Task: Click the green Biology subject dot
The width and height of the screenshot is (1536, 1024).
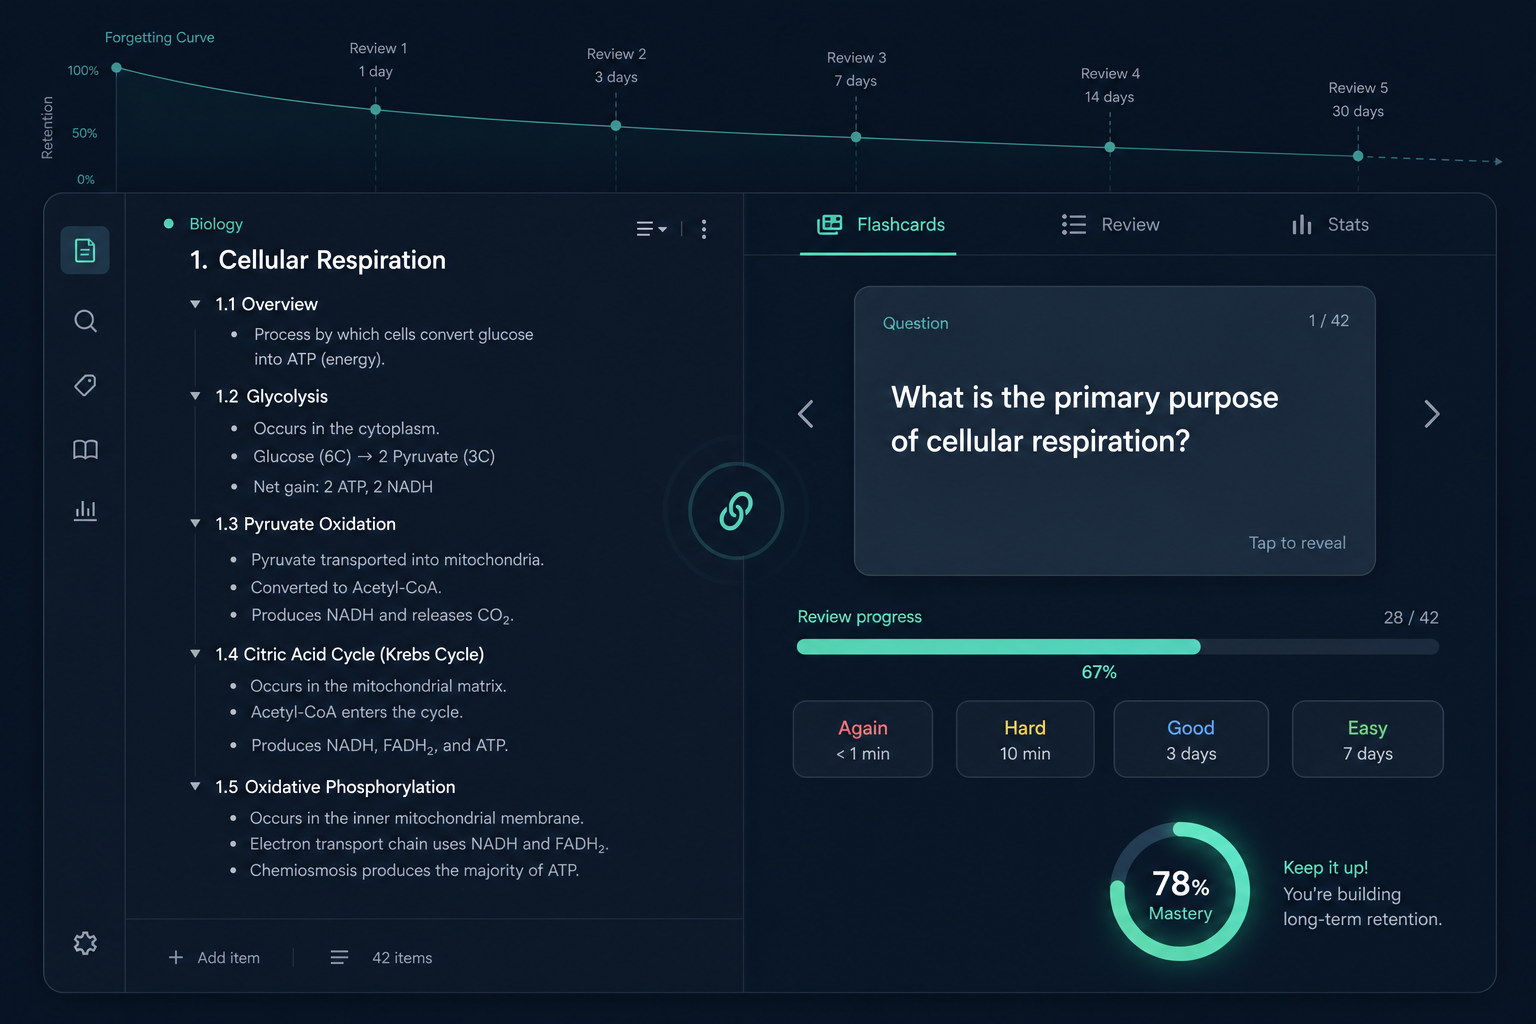Action: pos(169,224)
